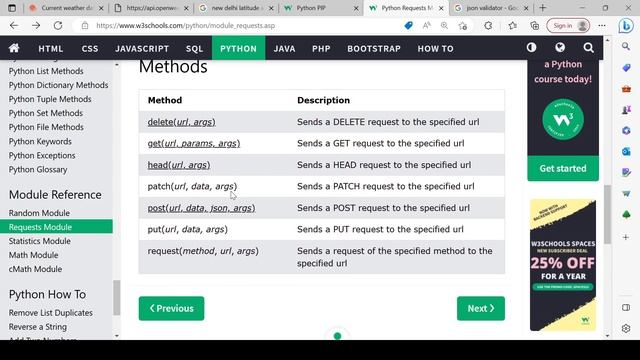Open Python List Methods sidebar link
This screenshot has width=640, height=360.
point(46,71)
